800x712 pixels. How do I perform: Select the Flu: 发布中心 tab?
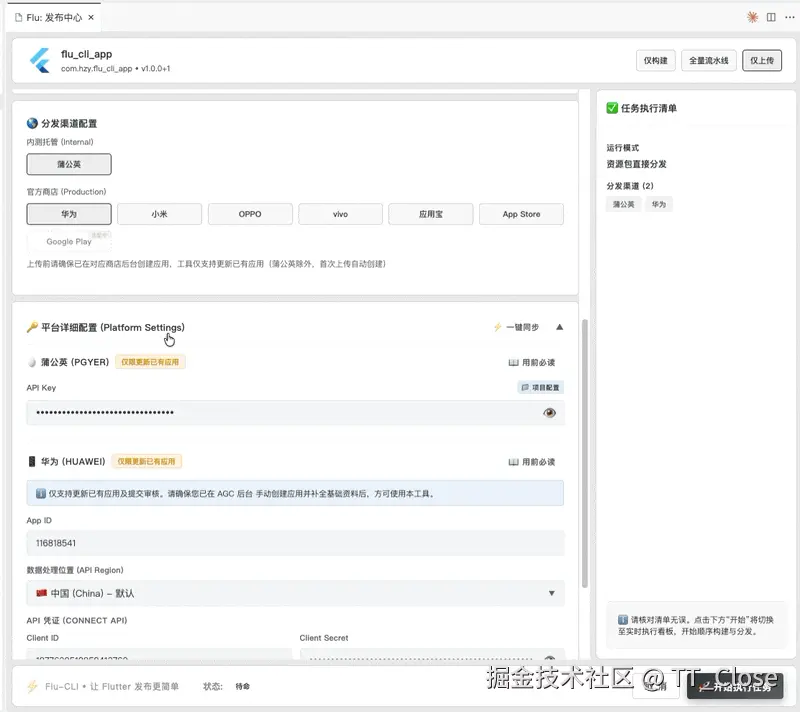coord(54,17)
